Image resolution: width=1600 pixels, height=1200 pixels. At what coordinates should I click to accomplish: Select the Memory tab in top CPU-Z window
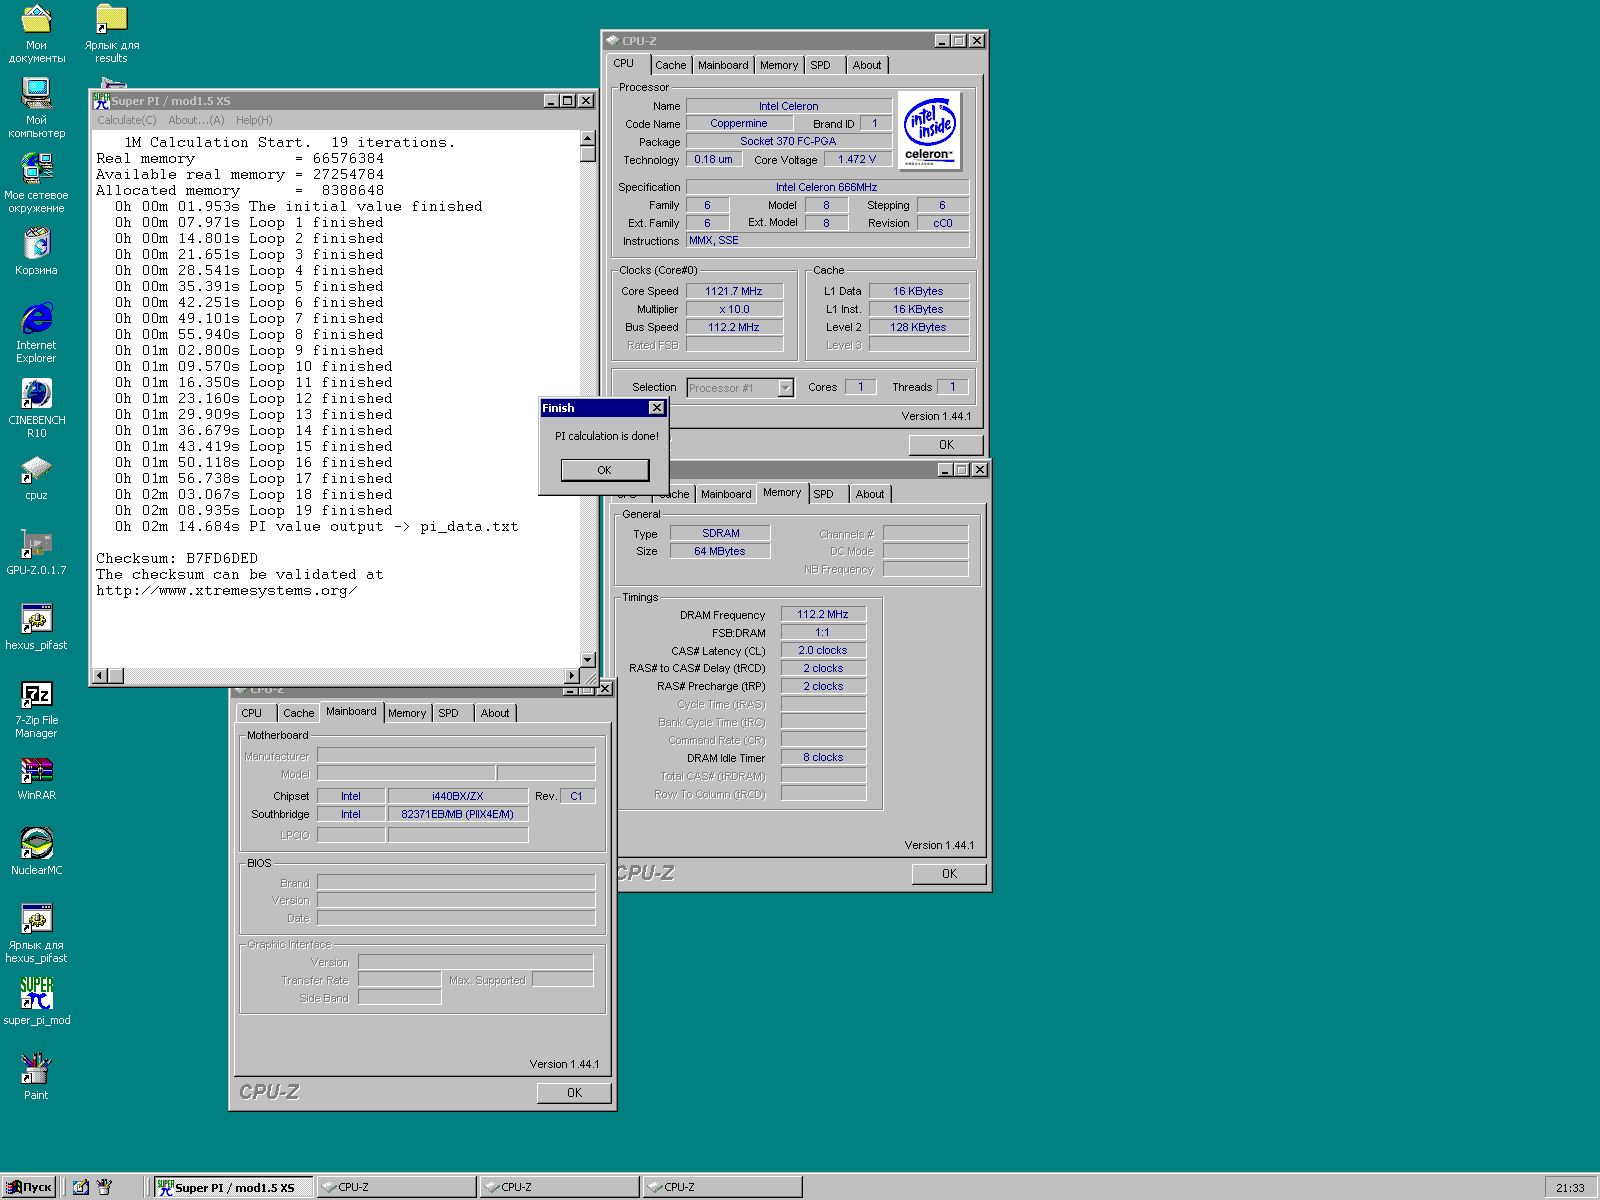pyautogui.click(x=779, y=65)
